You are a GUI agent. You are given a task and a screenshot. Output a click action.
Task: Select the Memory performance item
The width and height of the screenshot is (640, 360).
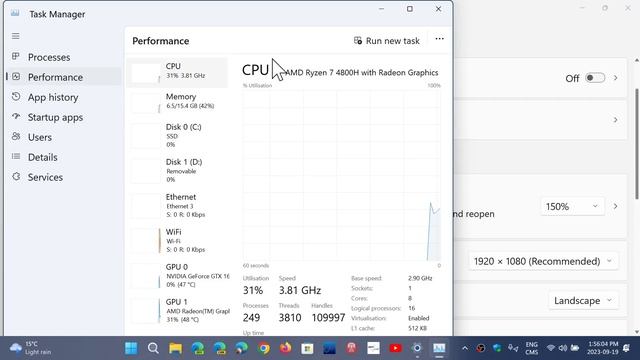pyautogui.click(x=177, y=102)
